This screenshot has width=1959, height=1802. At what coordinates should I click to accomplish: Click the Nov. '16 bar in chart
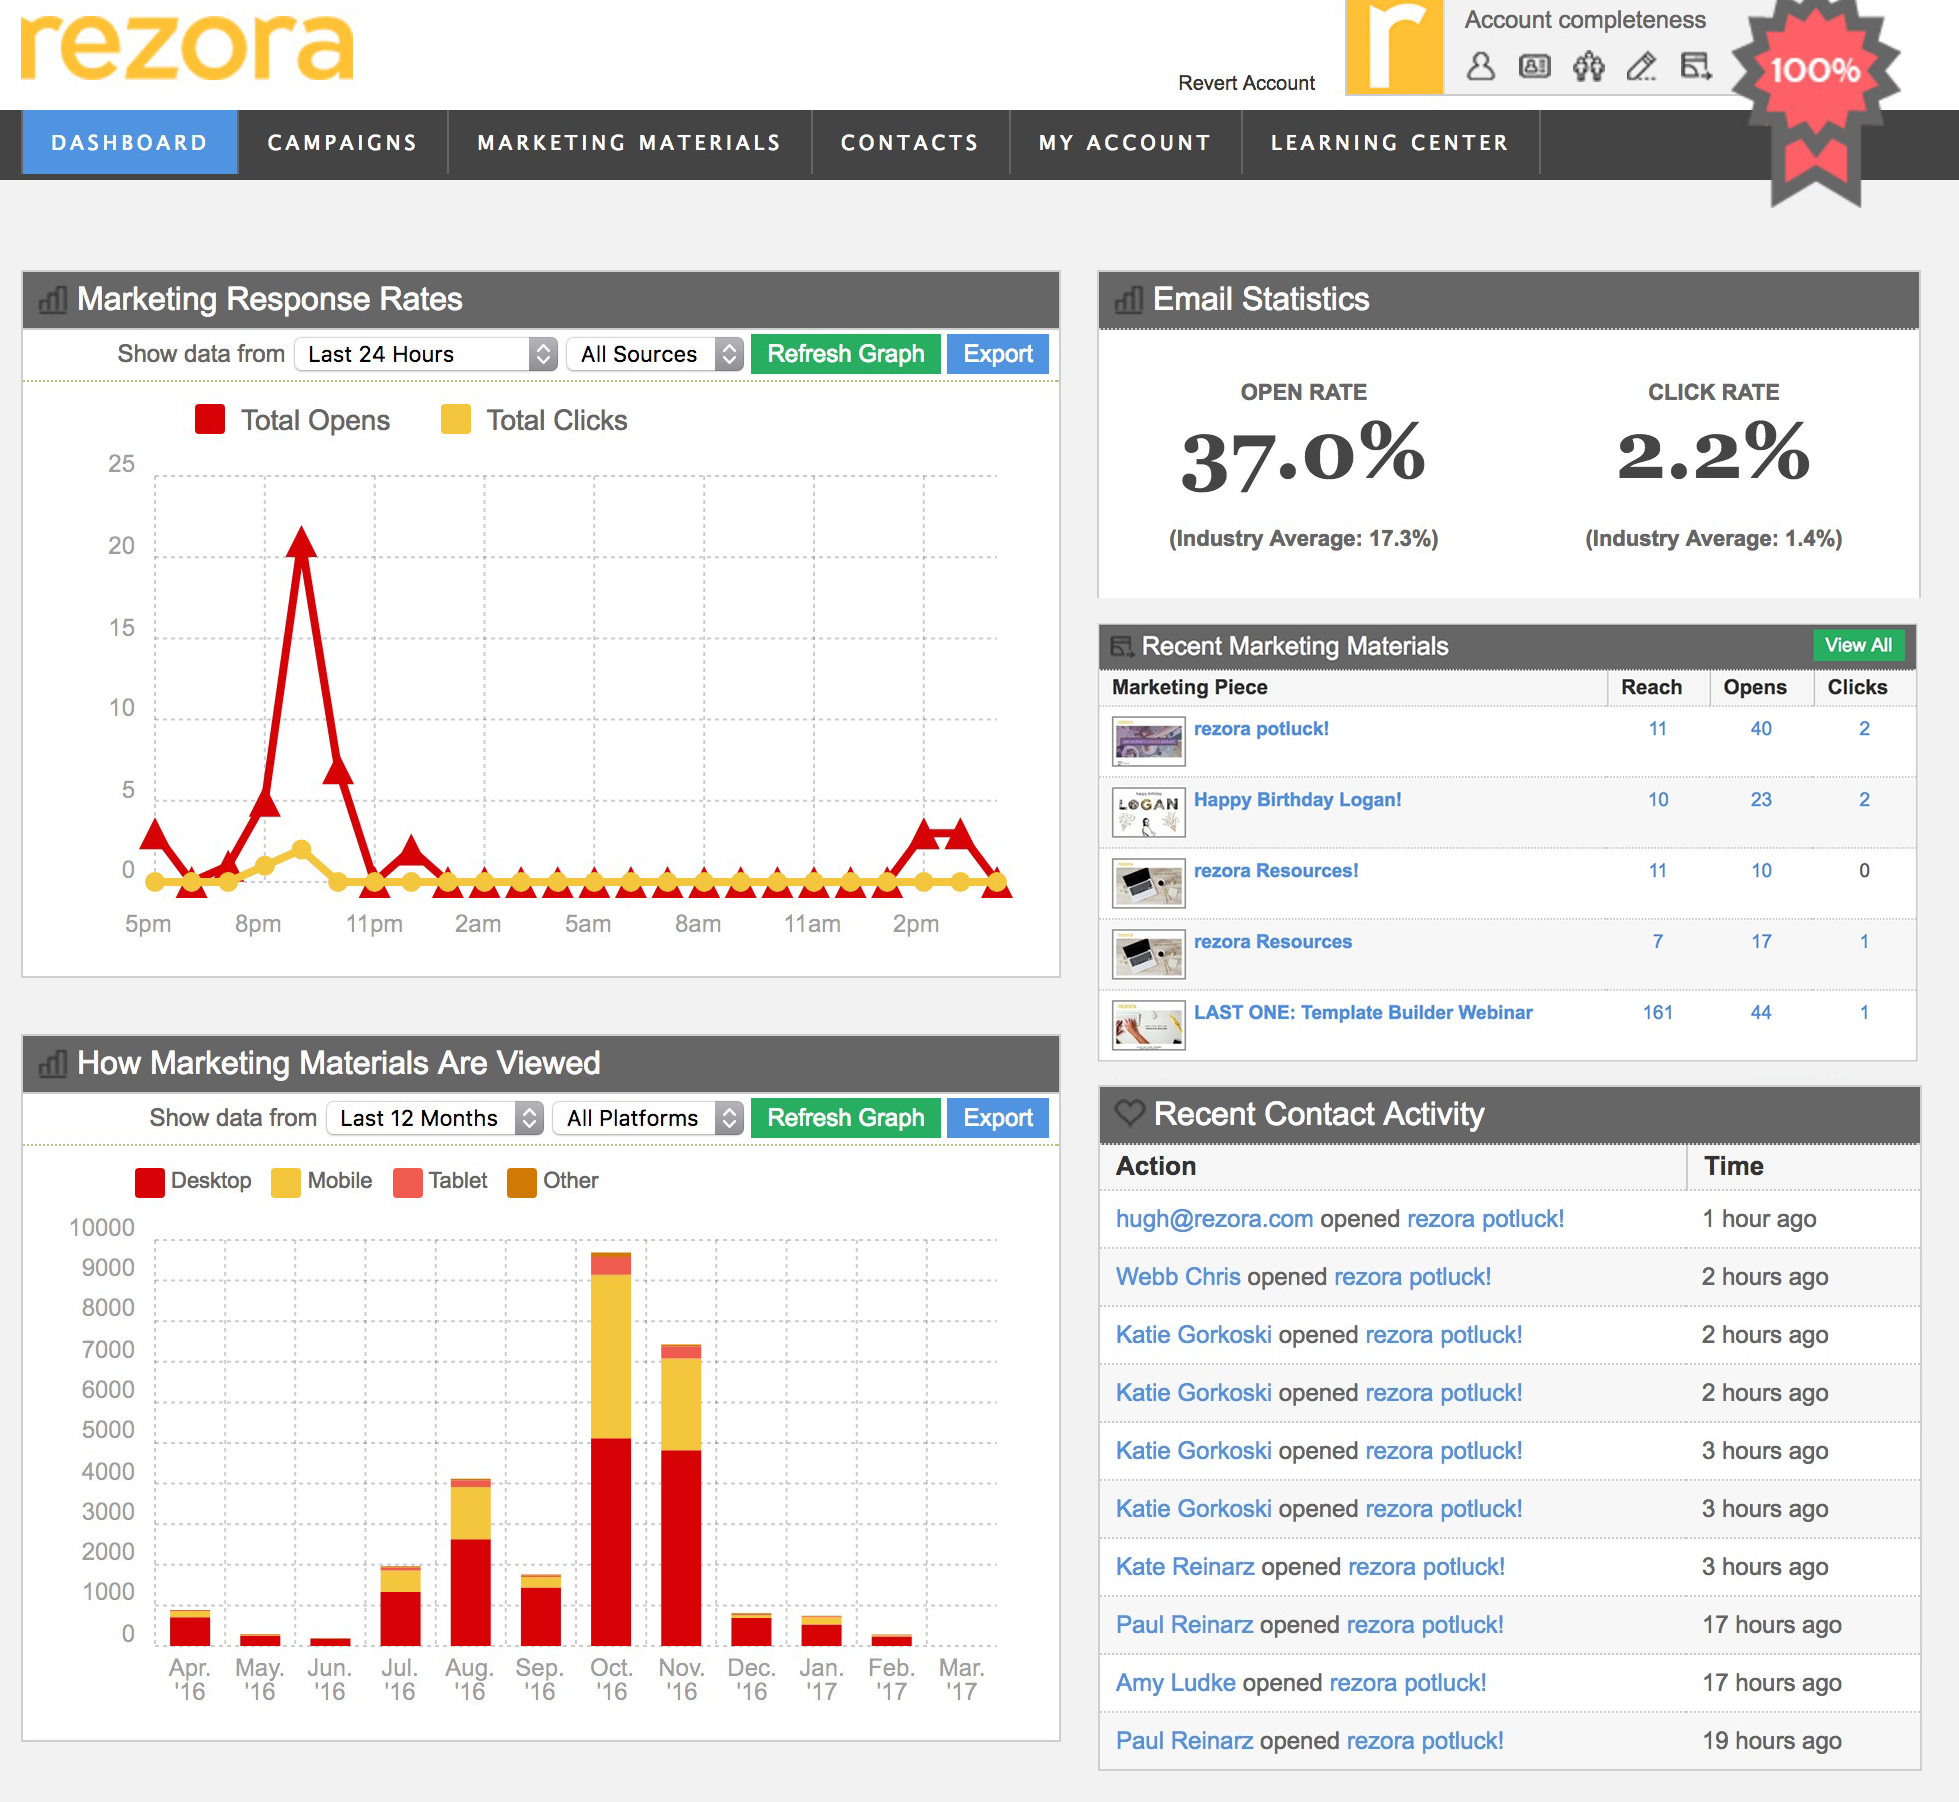coord(681,1495)
